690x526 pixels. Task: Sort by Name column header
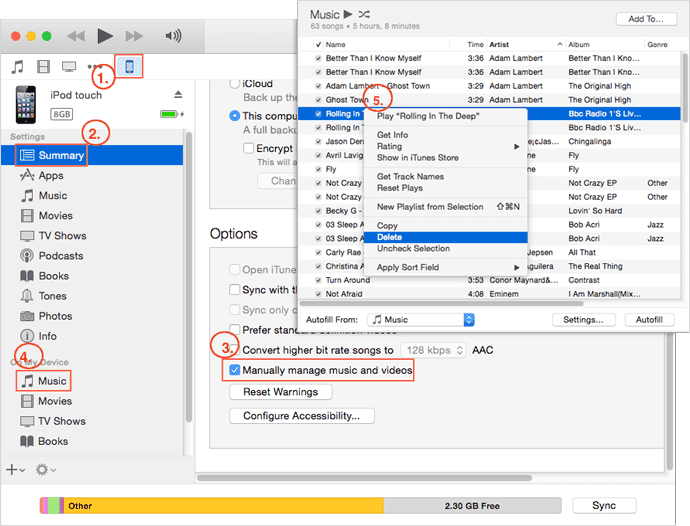[387, 44]
